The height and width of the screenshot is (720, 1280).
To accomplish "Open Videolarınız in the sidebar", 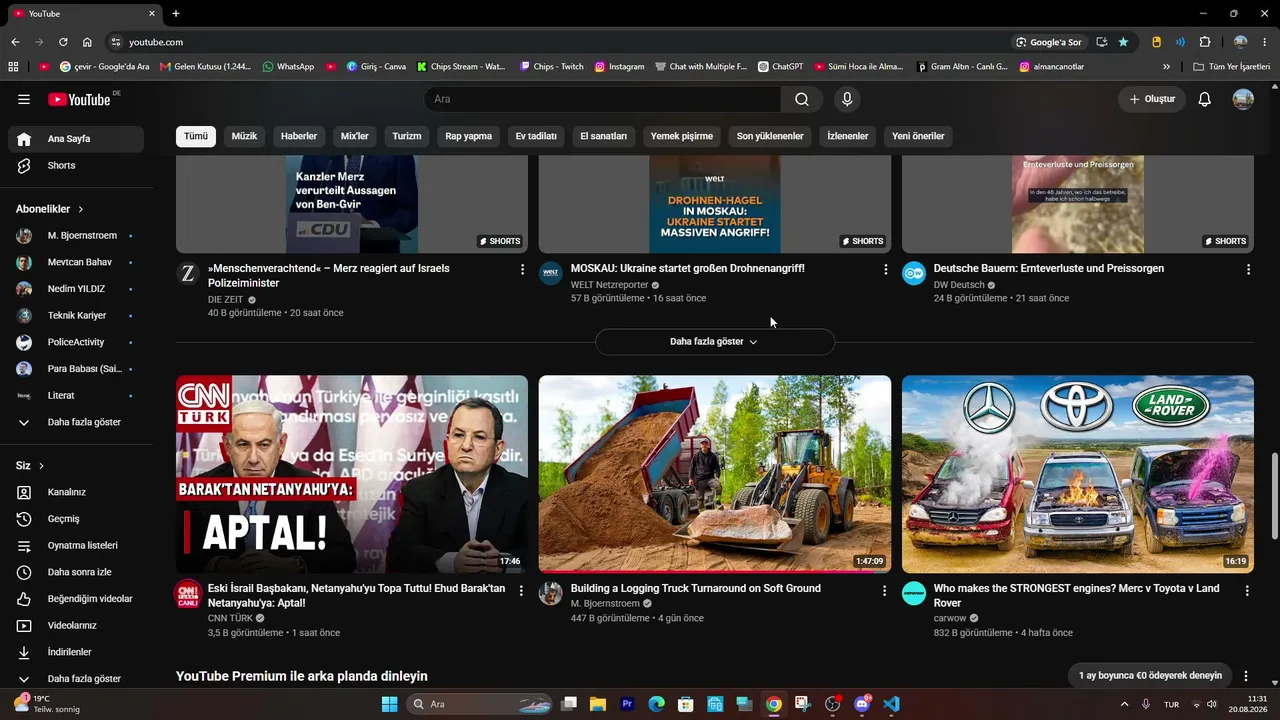I will 76,625.
